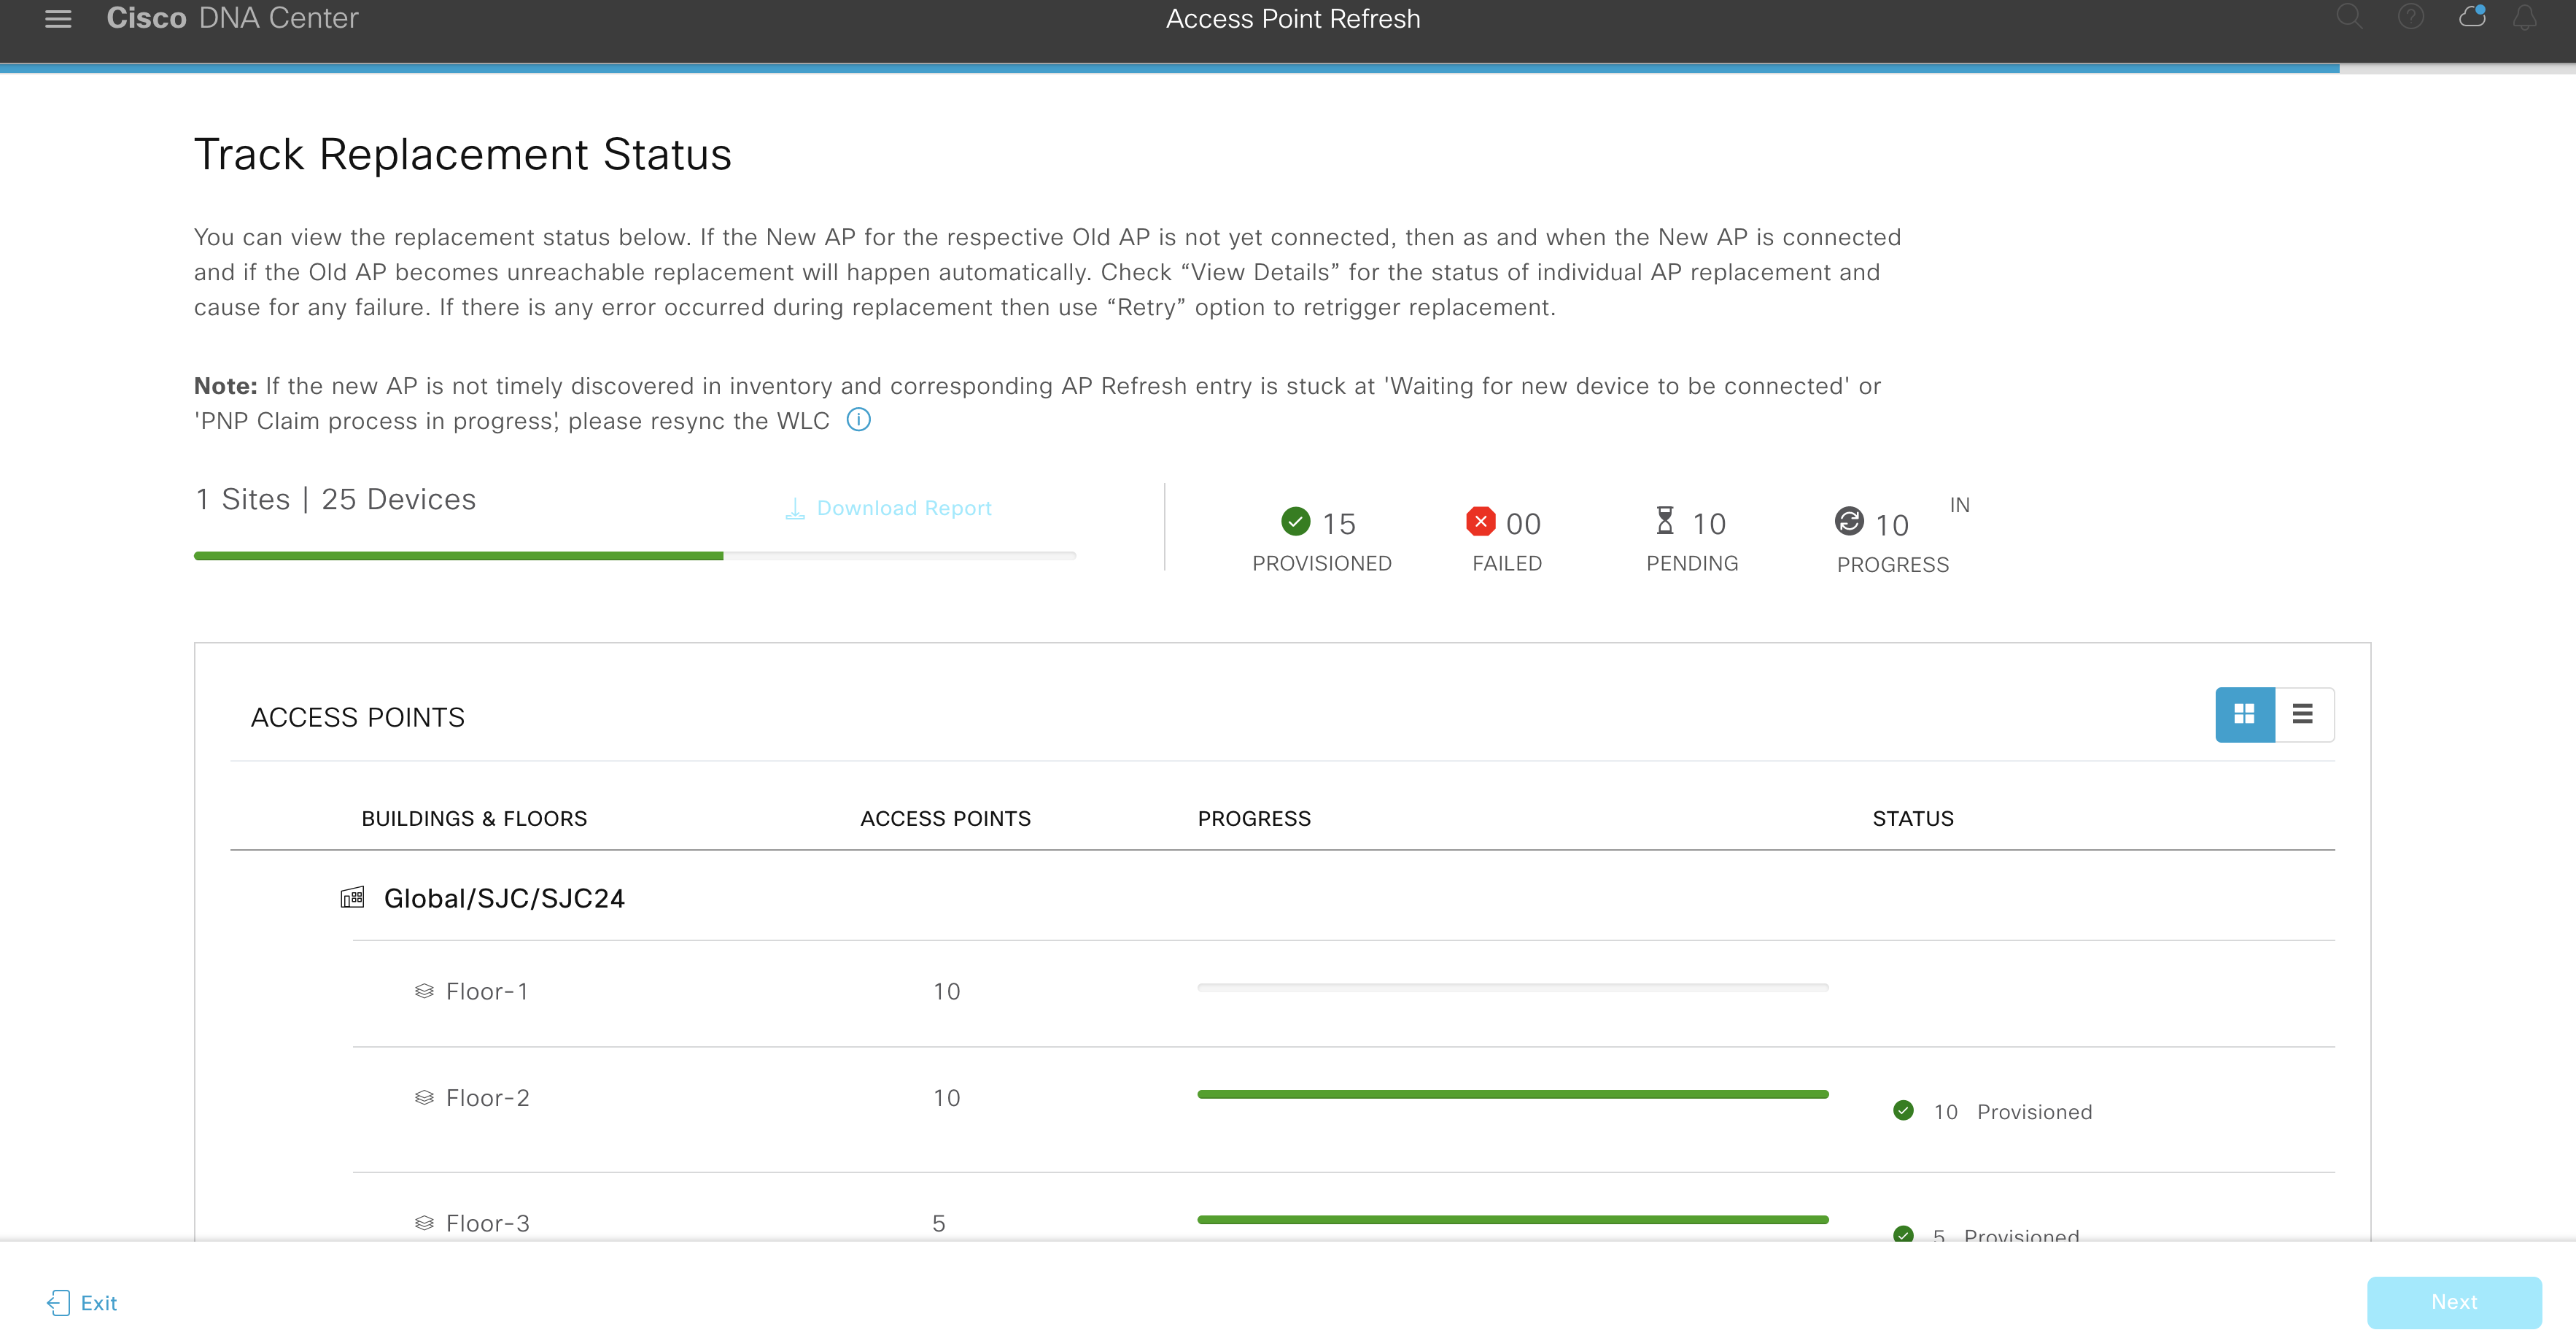Click the Floor-2 green progress bar

coord(1512,1094)
